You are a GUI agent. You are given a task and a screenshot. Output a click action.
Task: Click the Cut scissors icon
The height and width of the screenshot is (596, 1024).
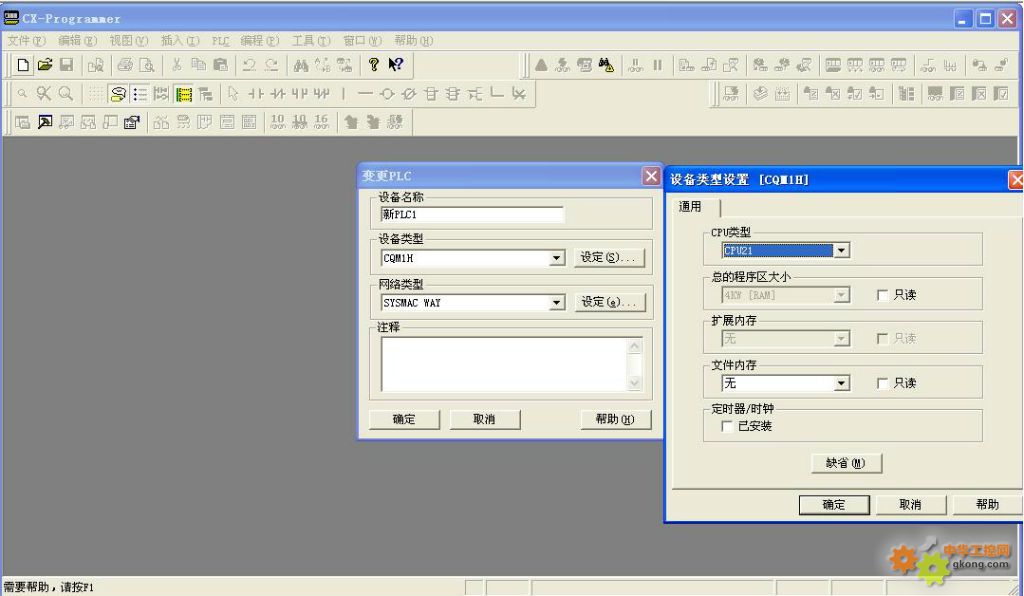tap(176, 65)
